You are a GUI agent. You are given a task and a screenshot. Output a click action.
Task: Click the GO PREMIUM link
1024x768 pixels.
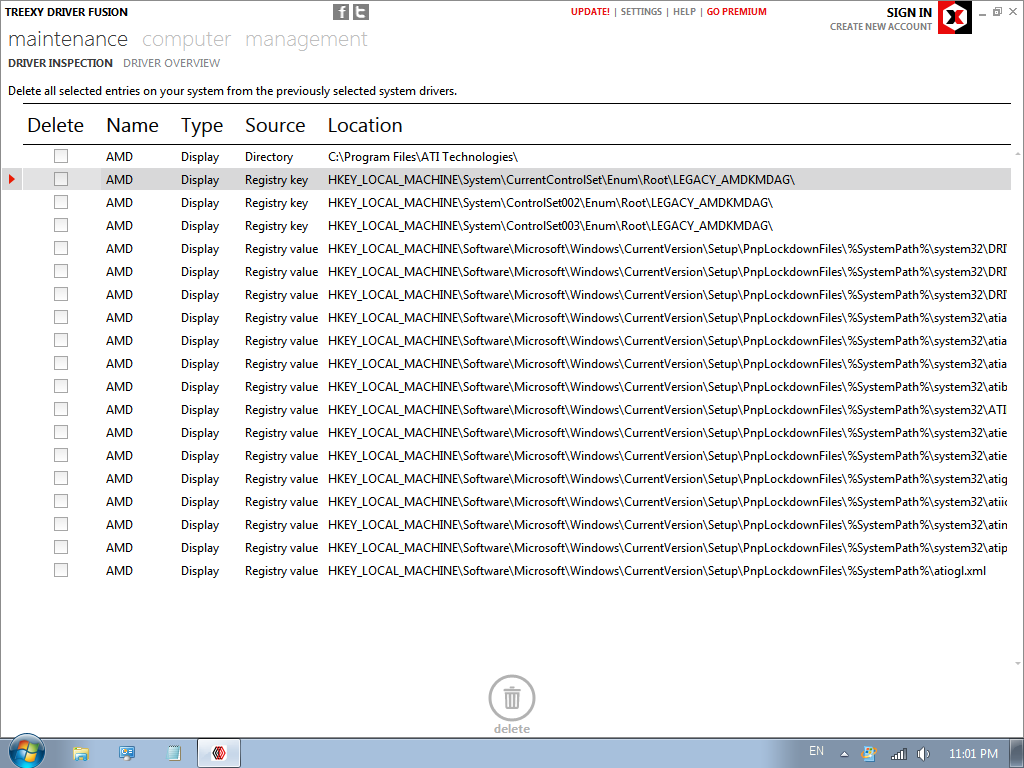pos(737,12)
